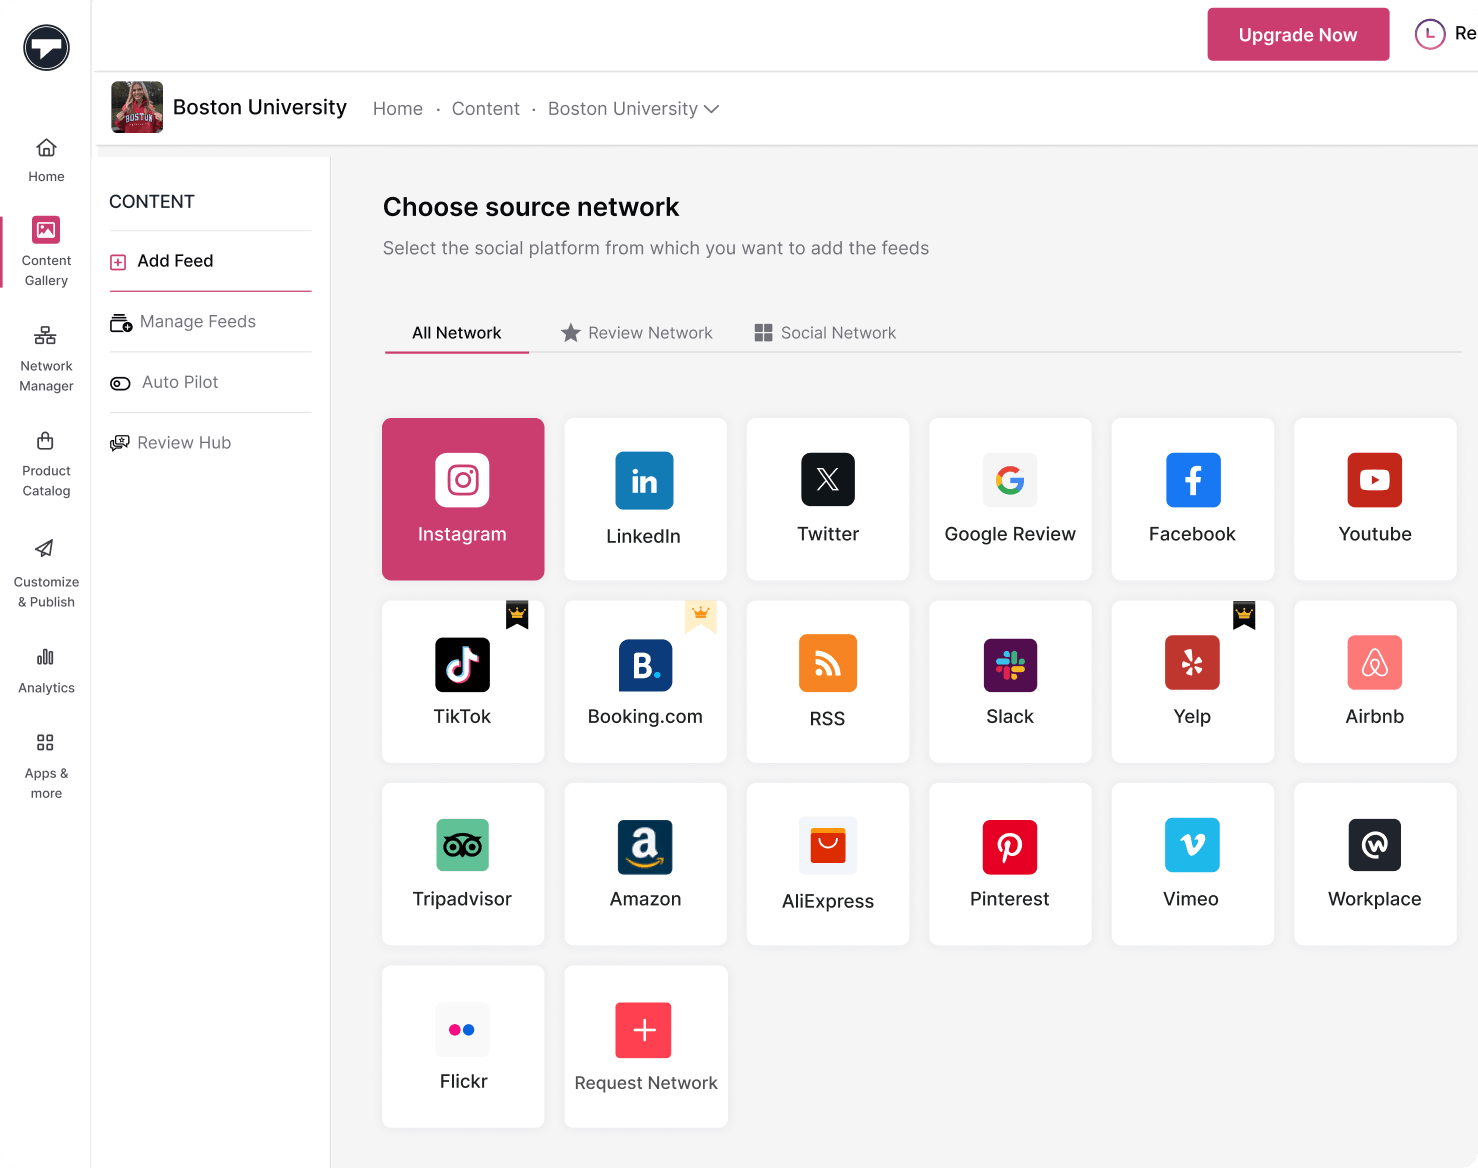Go to Home via the breadcrumb
This screenshot has height=1168, width=1478.
pyautogui.click(x=398, y=109)
